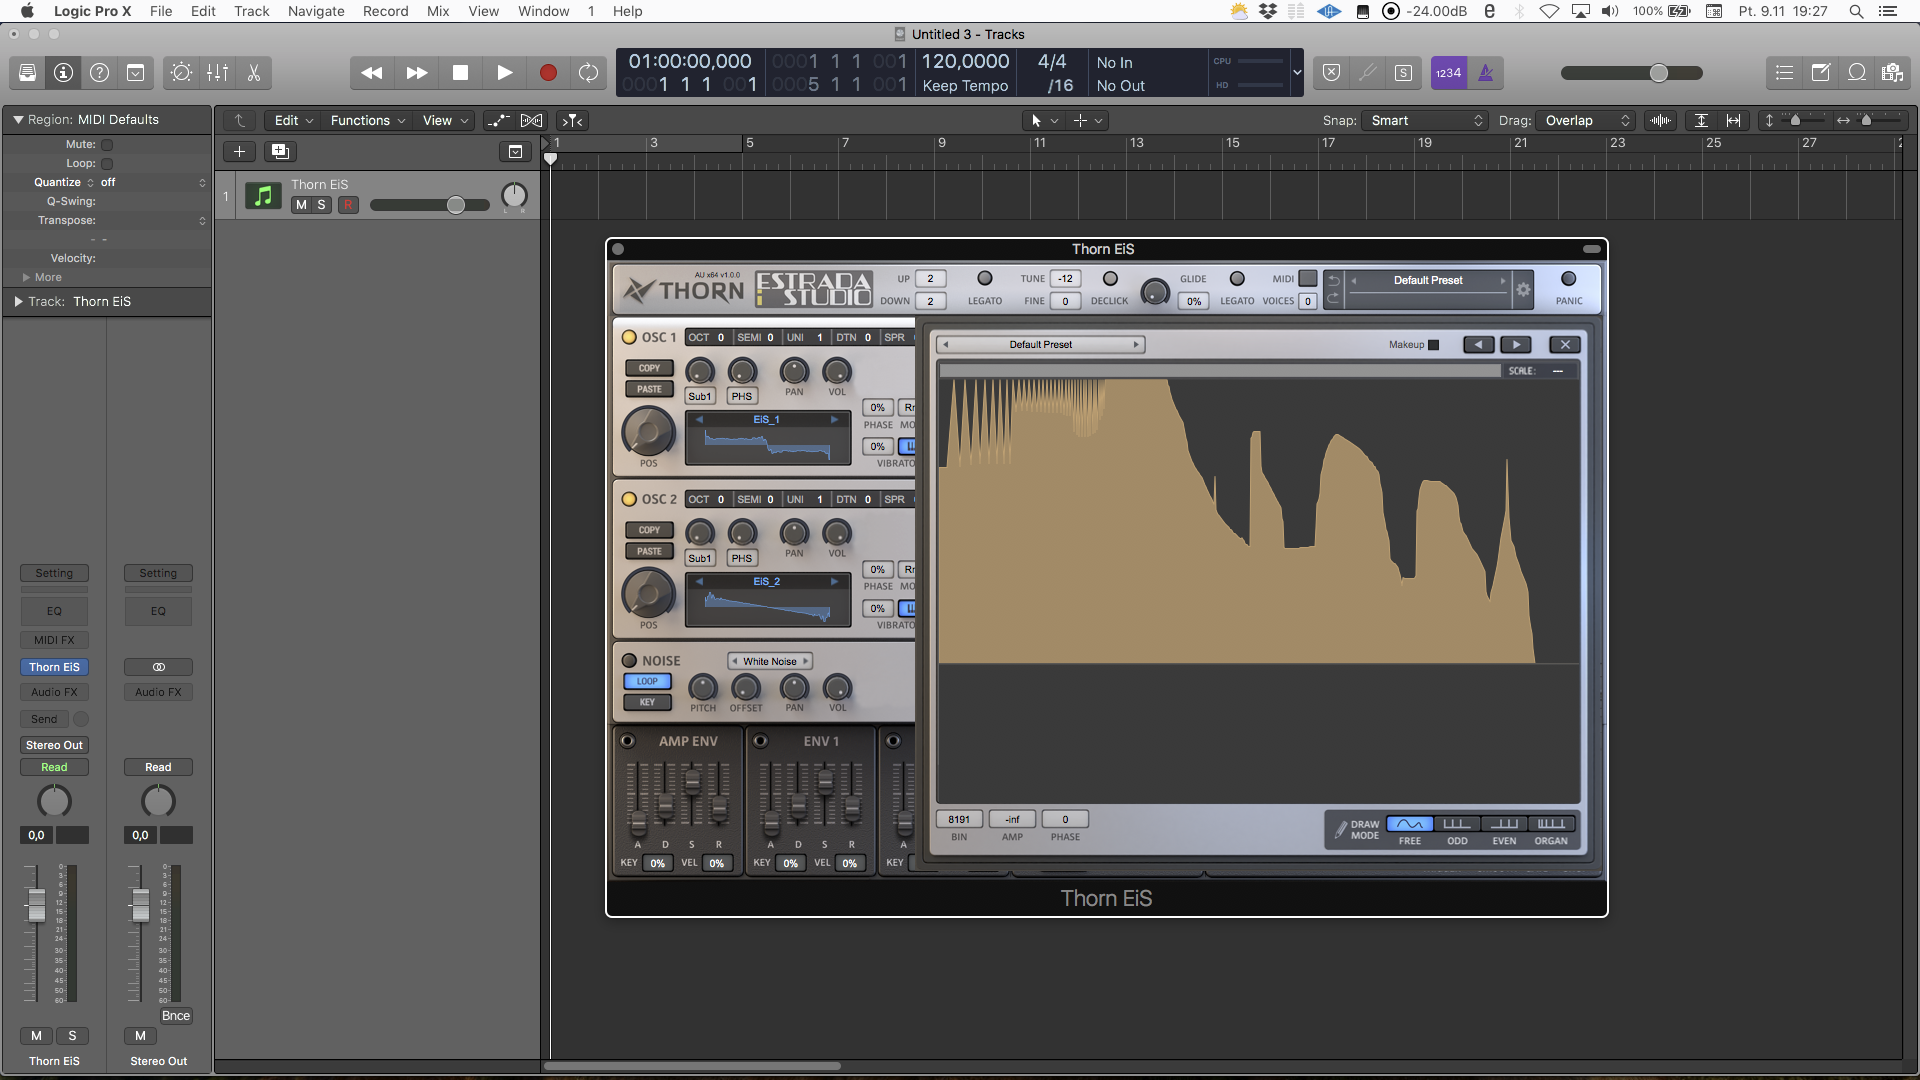Open the Functions dropdown in tracks area
Viewport: 1920px width, 1080px height.
[x=368, y=121]
